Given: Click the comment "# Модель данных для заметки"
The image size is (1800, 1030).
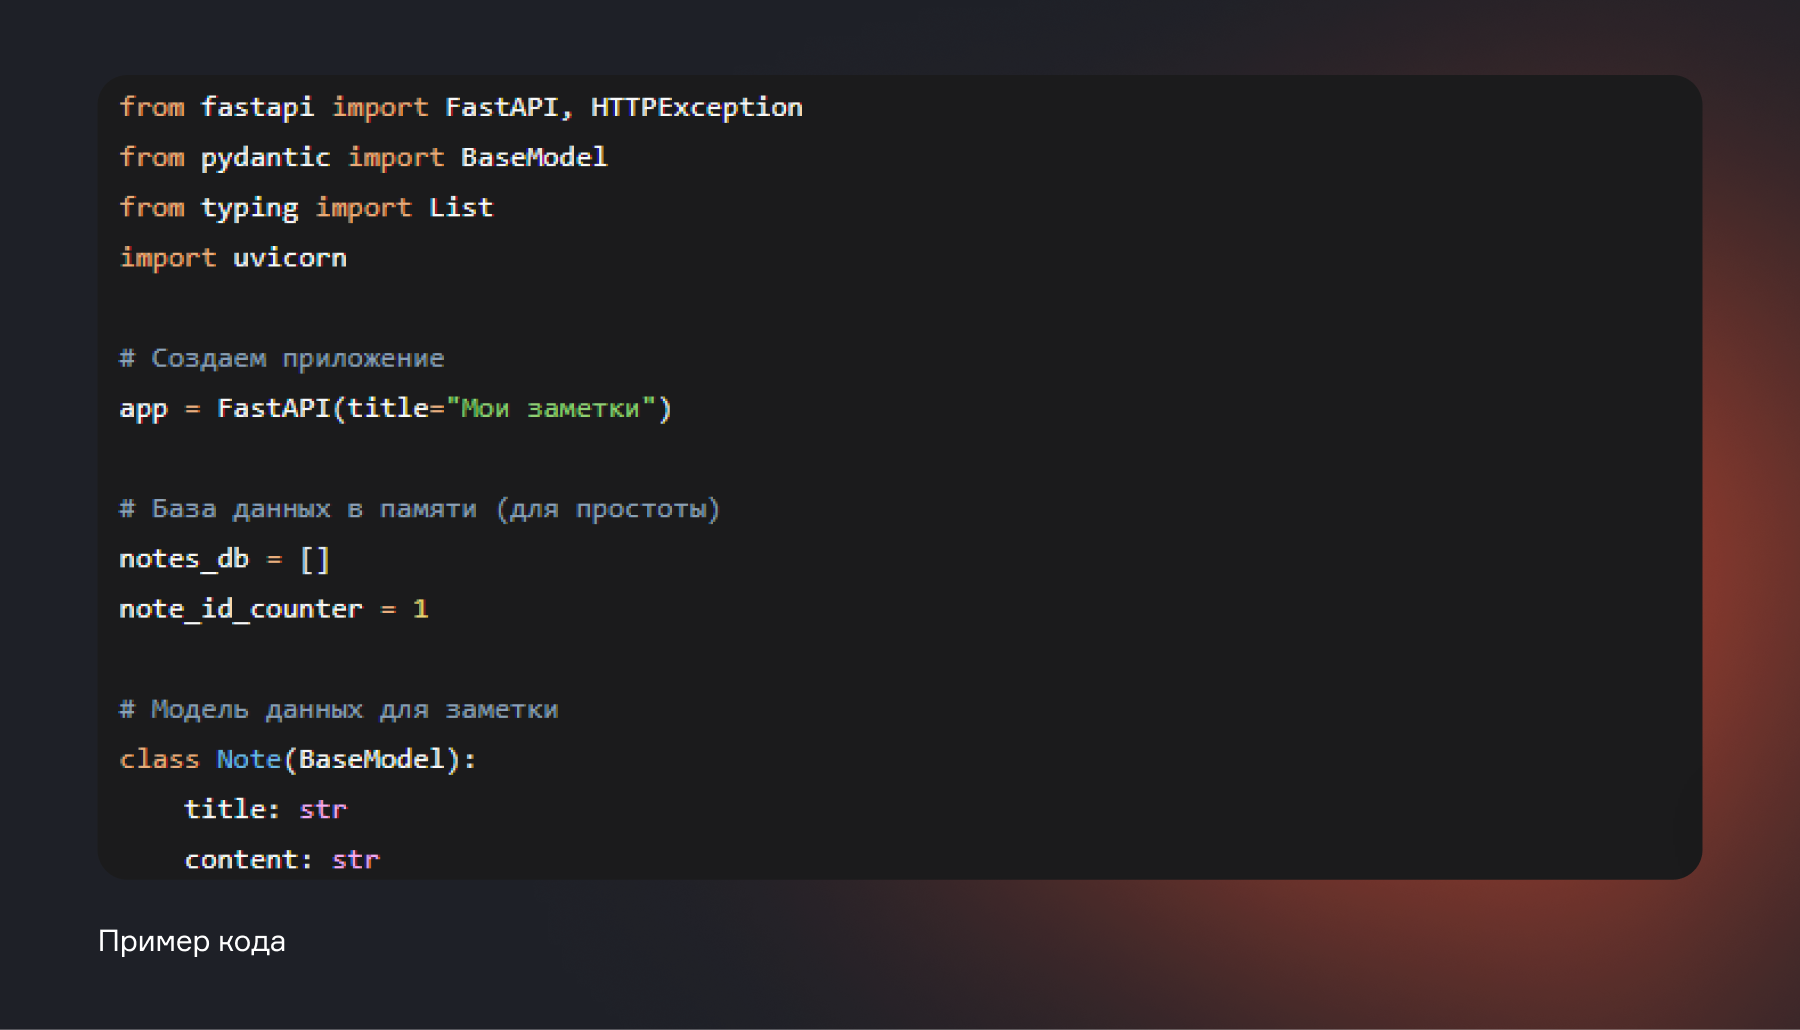Looking at the screenshot, I should point(338,709).
